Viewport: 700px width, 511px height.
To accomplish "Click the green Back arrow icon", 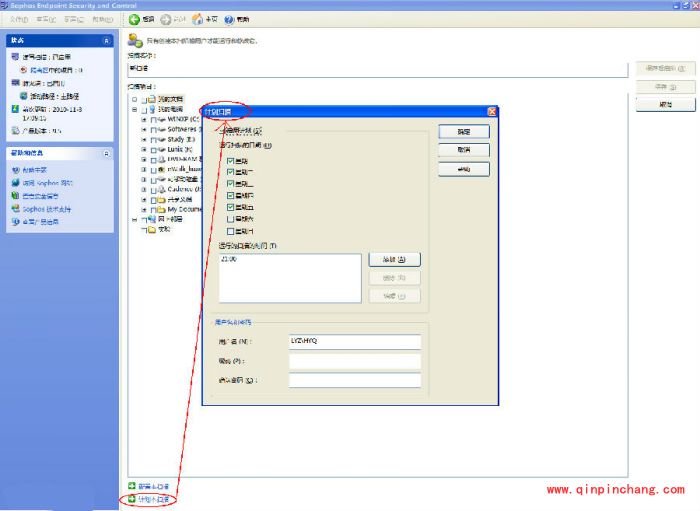I will [134, 19].
